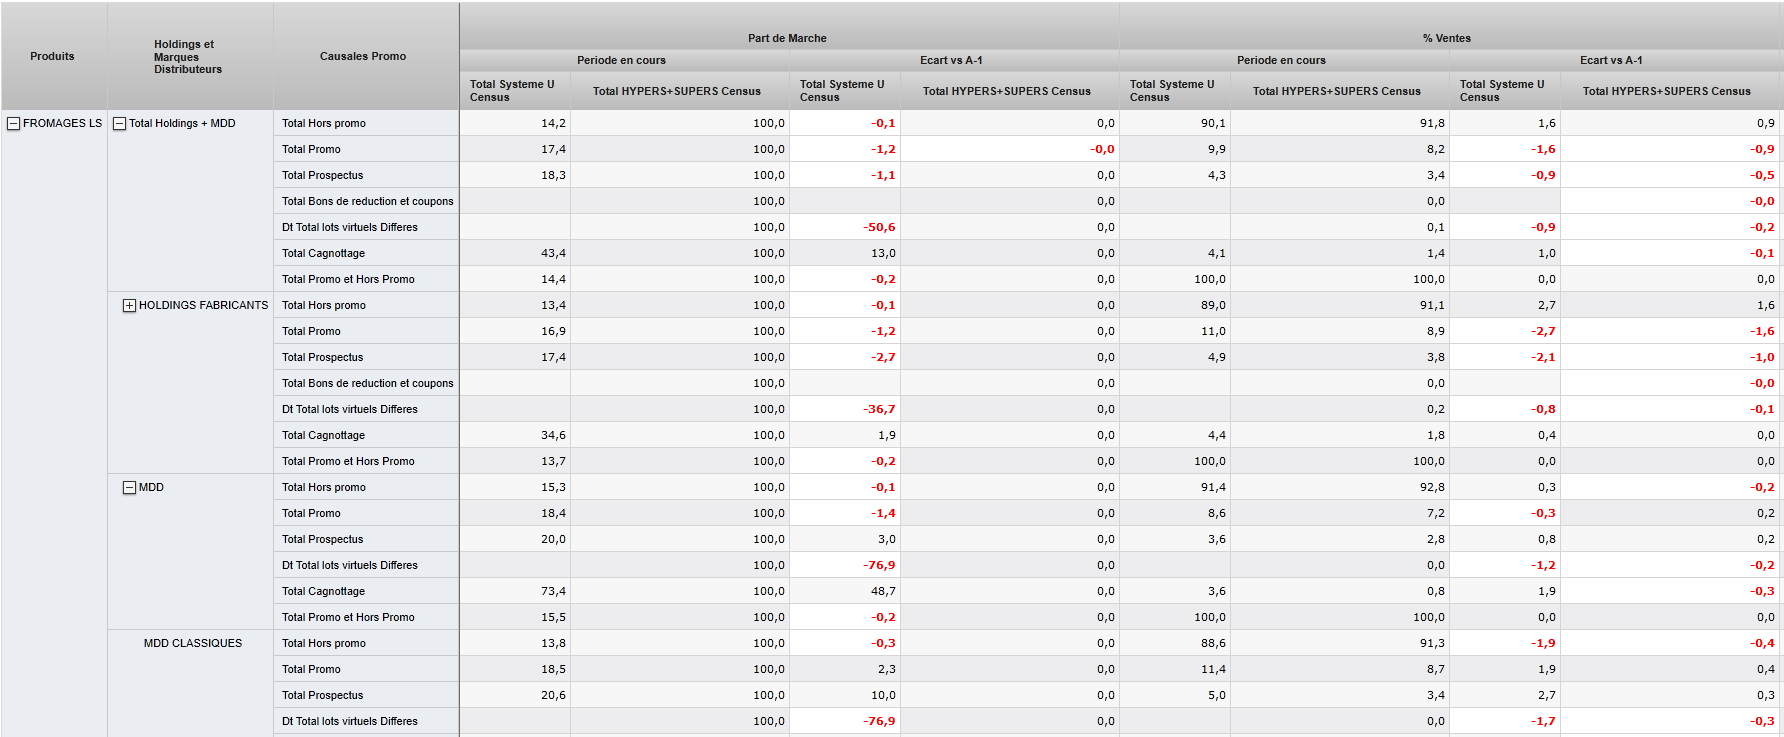
Task: Click the cell showing 7,2
Action: click(1340, 513)
